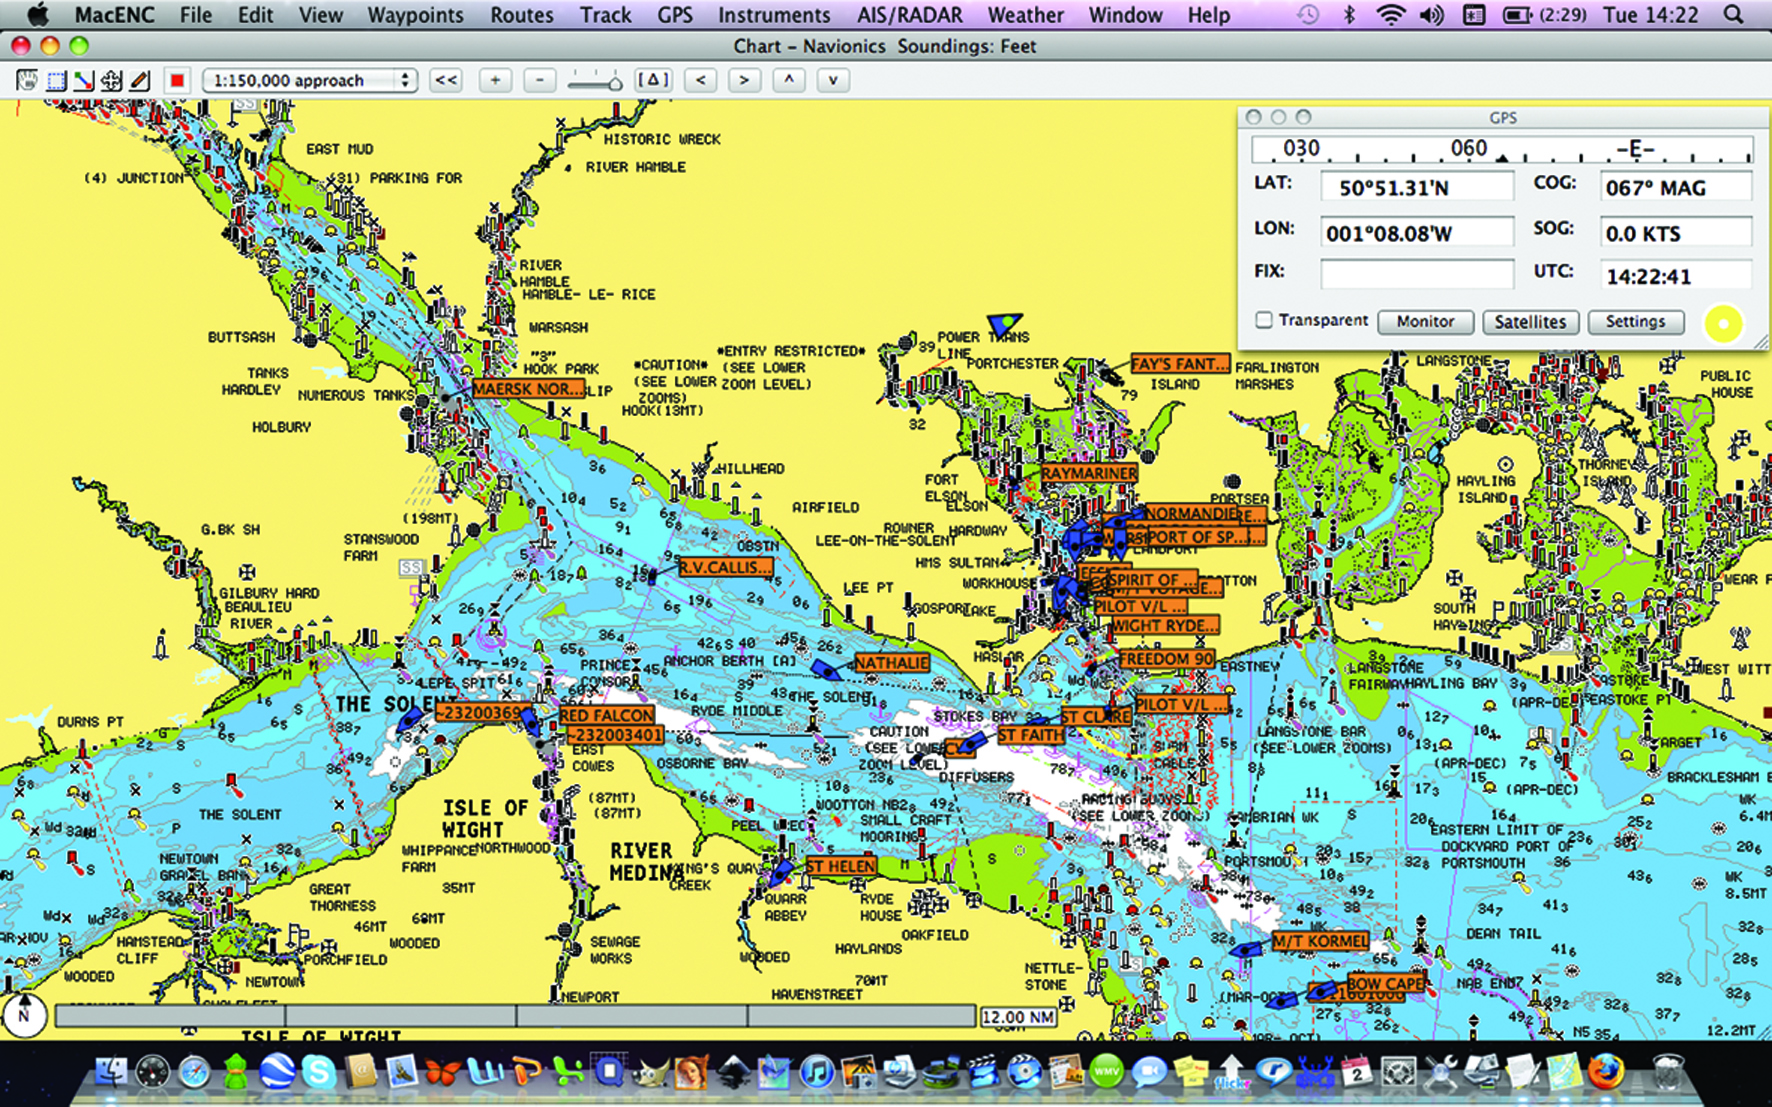Image resolution: width=1772 pixels, height=1107 pixels.
Task: Click the Monitor button in GPS panel
Action: [1425, 322]
